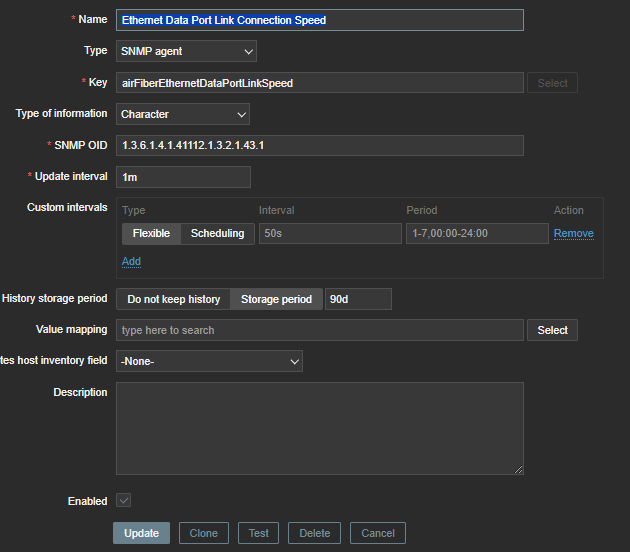Click the Key input field
The height and width of the screenshot is (552, 630).
coord(320,83)
